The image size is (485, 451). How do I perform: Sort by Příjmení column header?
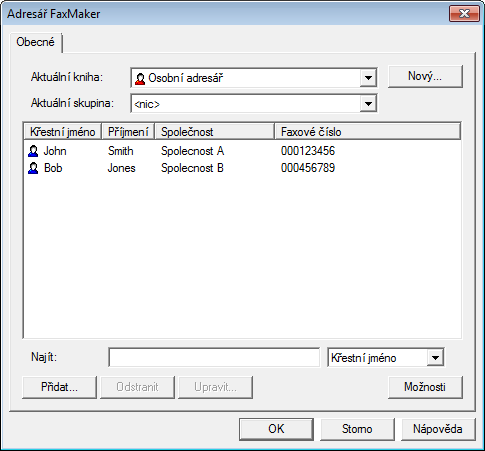pyautogui.click(x=128, y=132)
